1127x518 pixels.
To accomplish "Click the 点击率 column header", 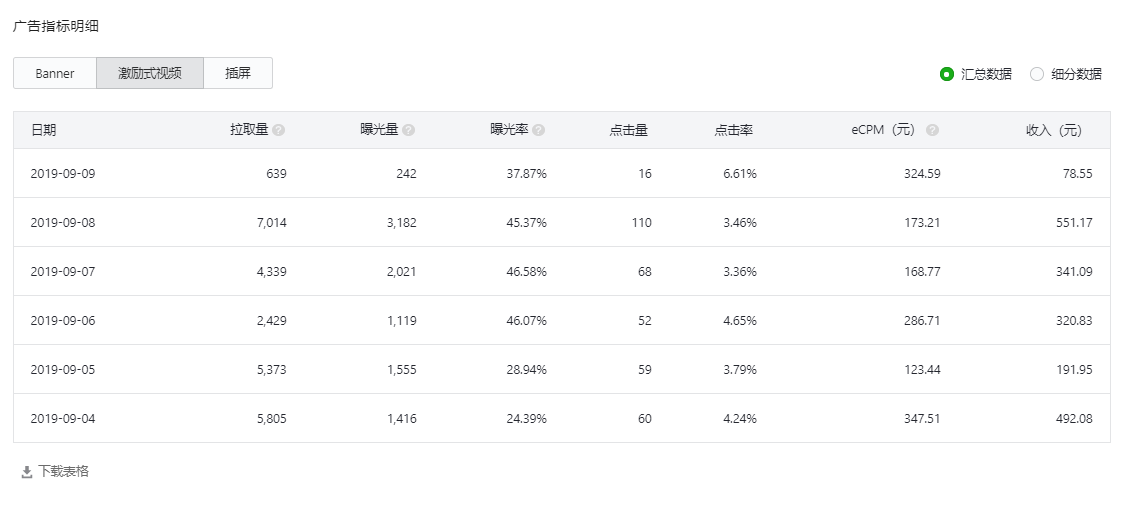I will [733, 130].
